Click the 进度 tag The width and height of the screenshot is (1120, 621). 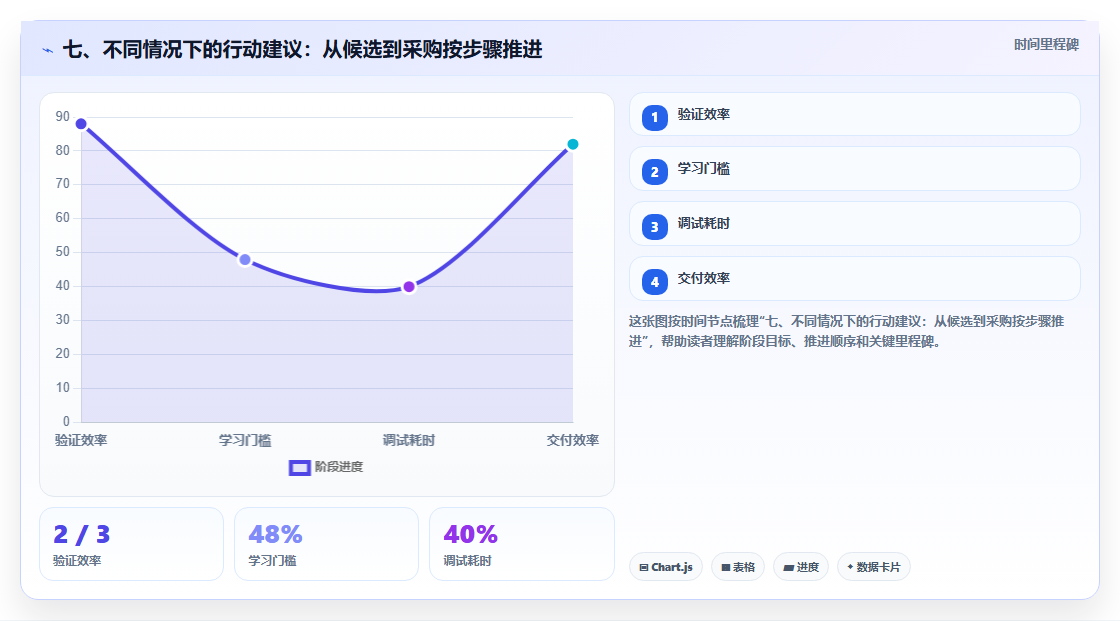tap(801, 567)
